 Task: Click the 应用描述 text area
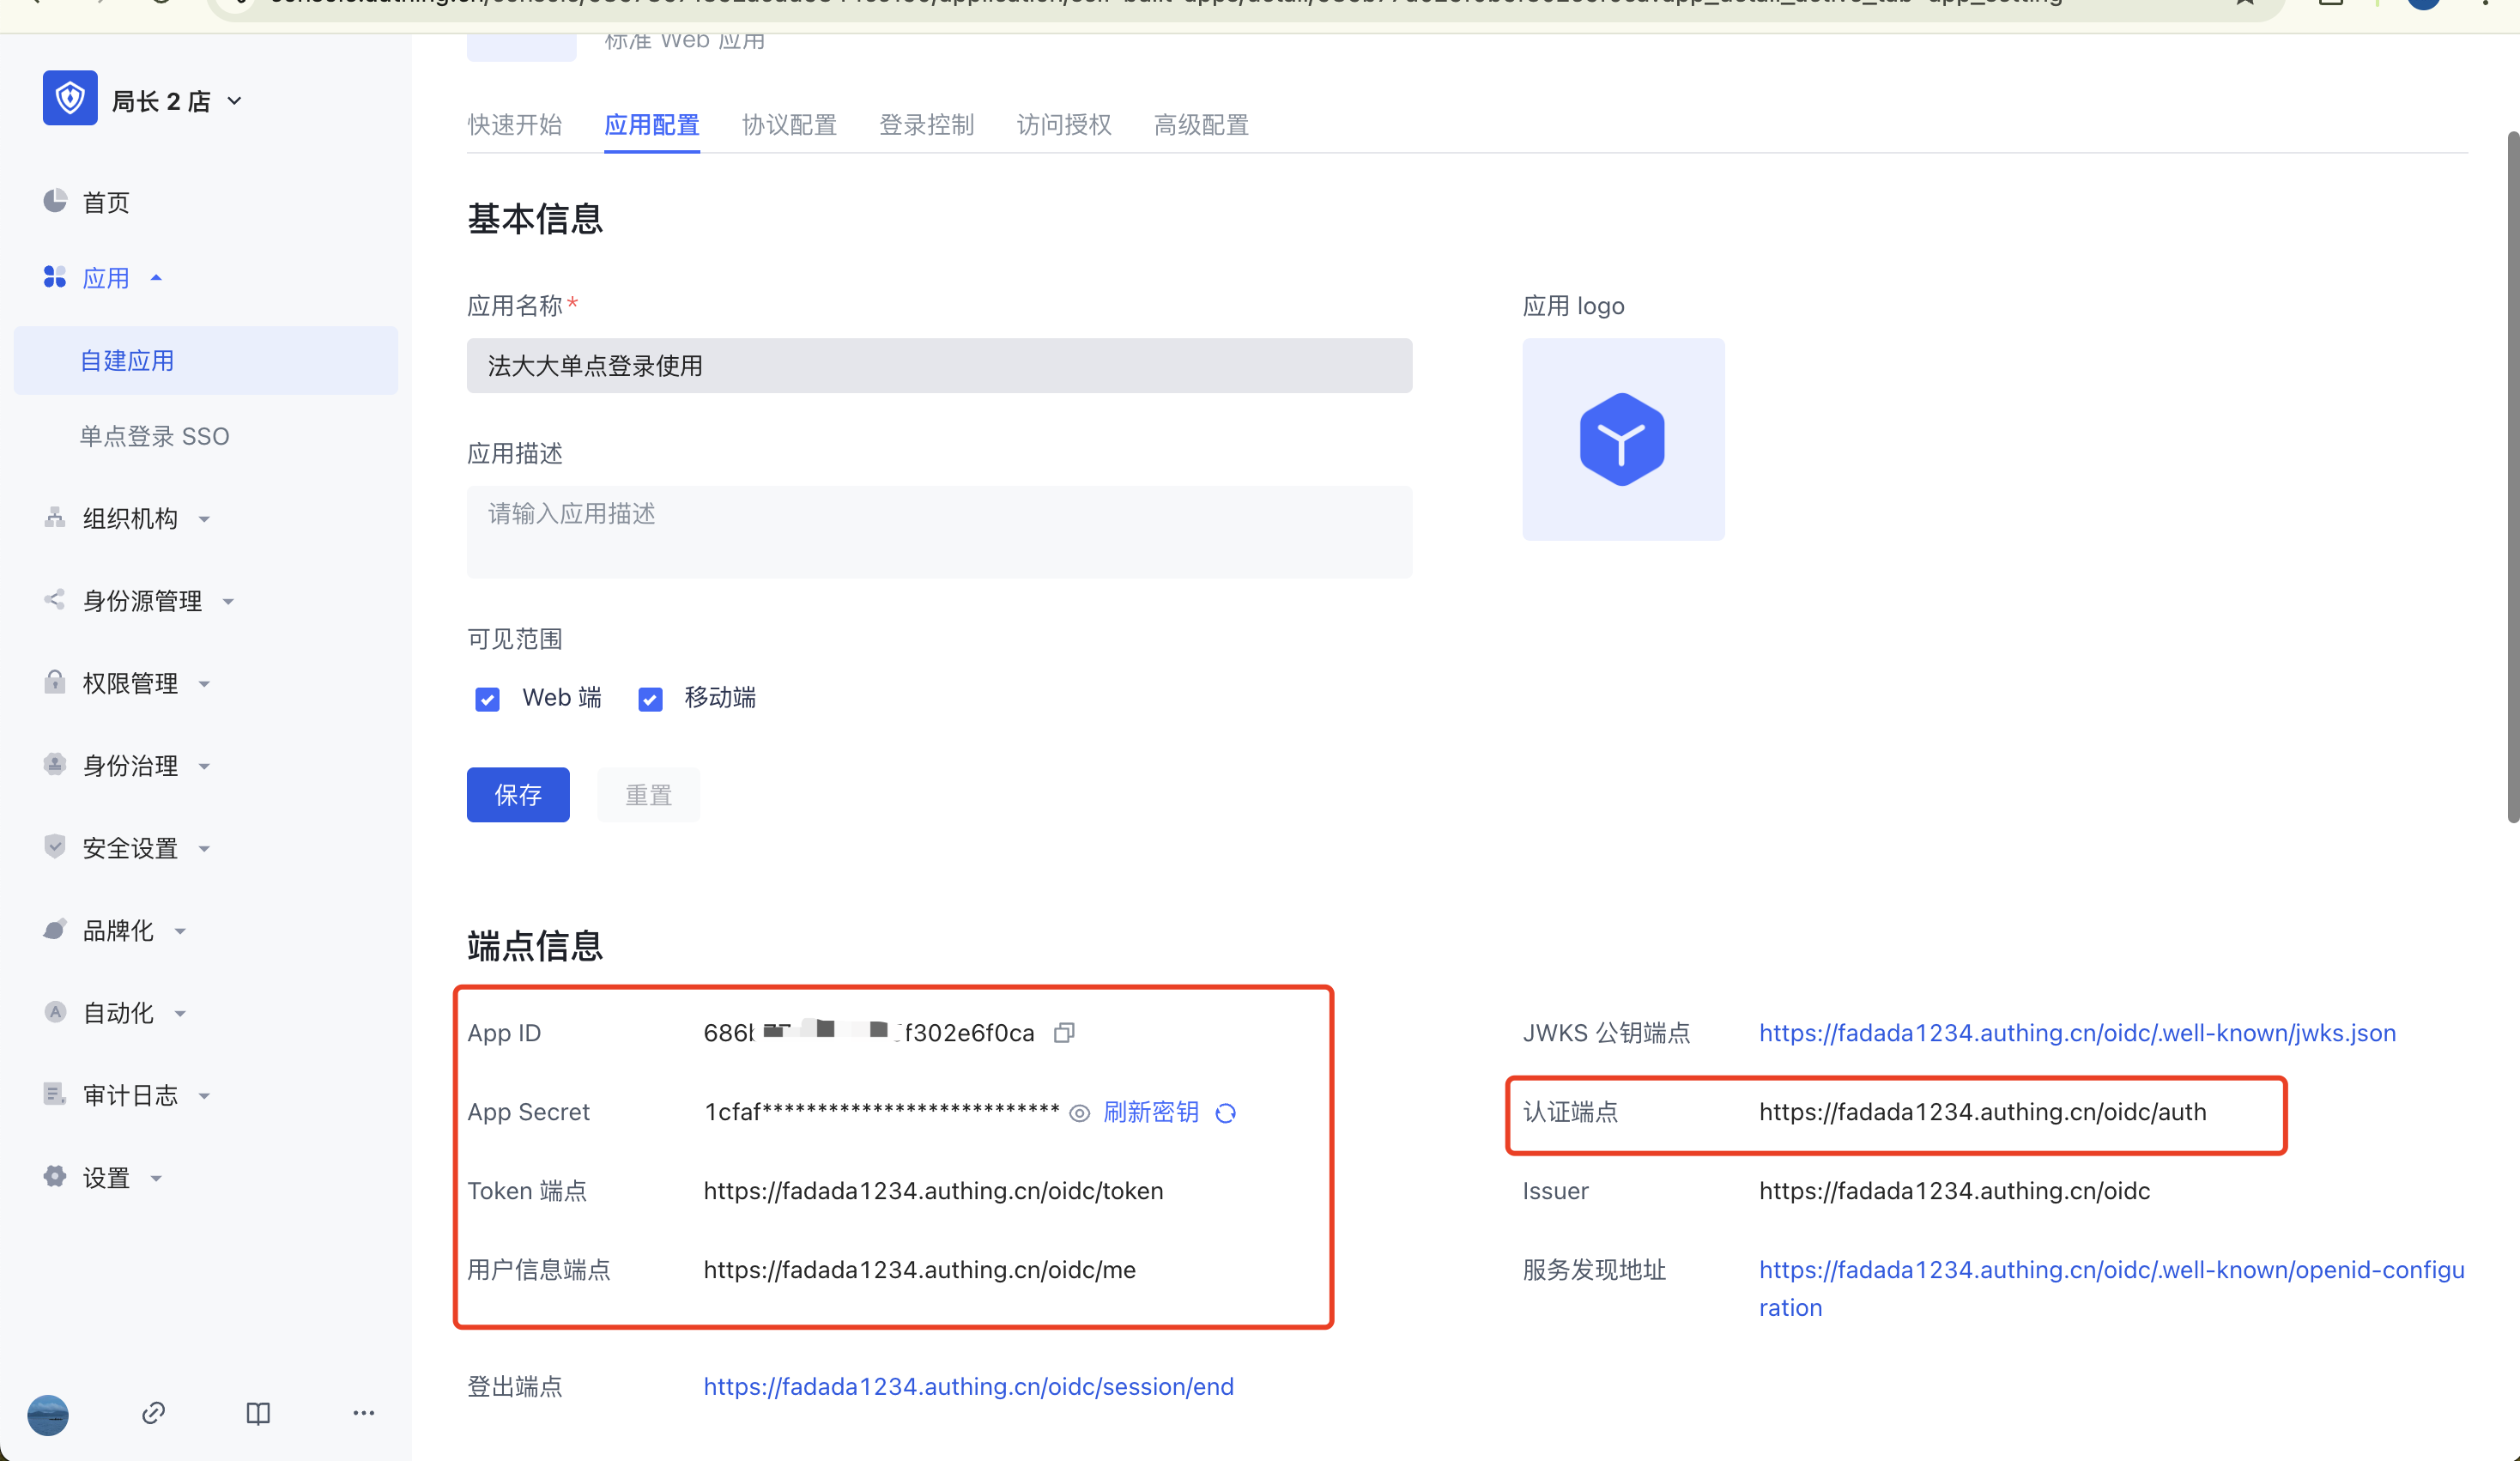(x=939, y=532)
